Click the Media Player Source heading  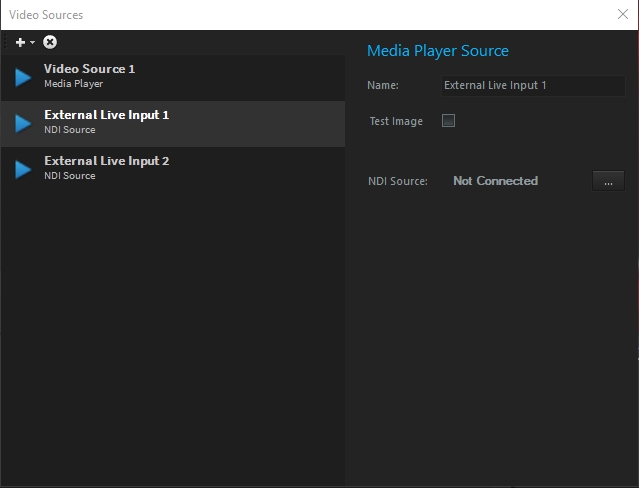pos(437,51)
